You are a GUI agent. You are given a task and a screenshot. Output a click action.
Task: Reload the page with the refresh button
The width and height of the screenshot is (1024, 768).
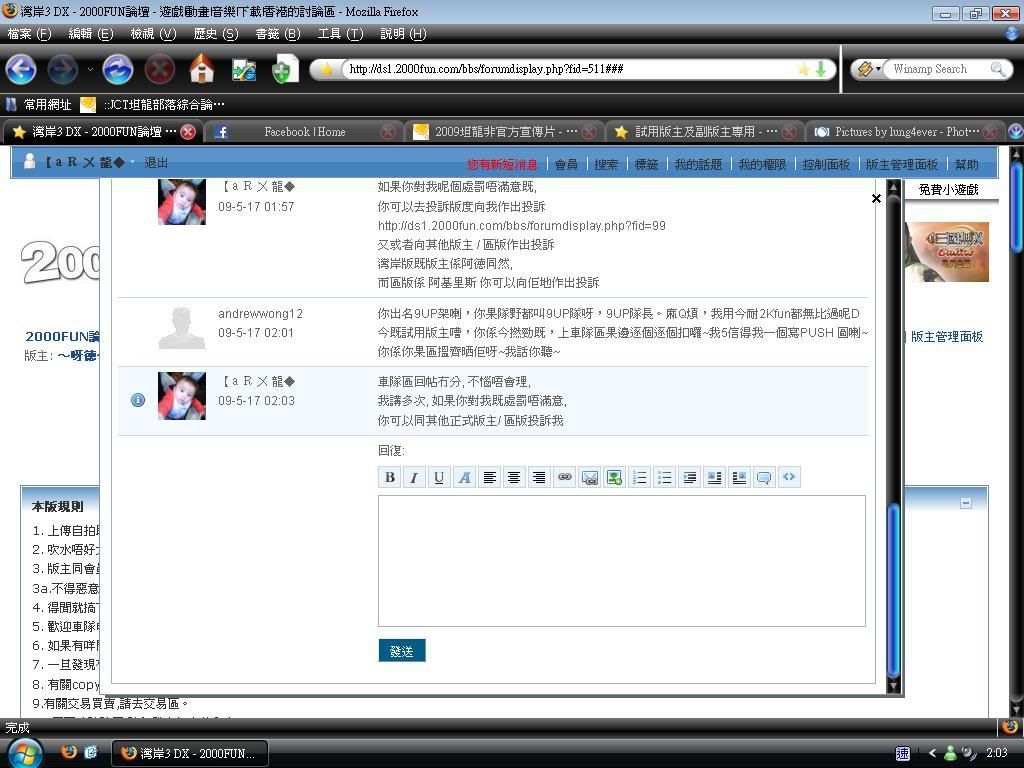[x=118, y=69]
